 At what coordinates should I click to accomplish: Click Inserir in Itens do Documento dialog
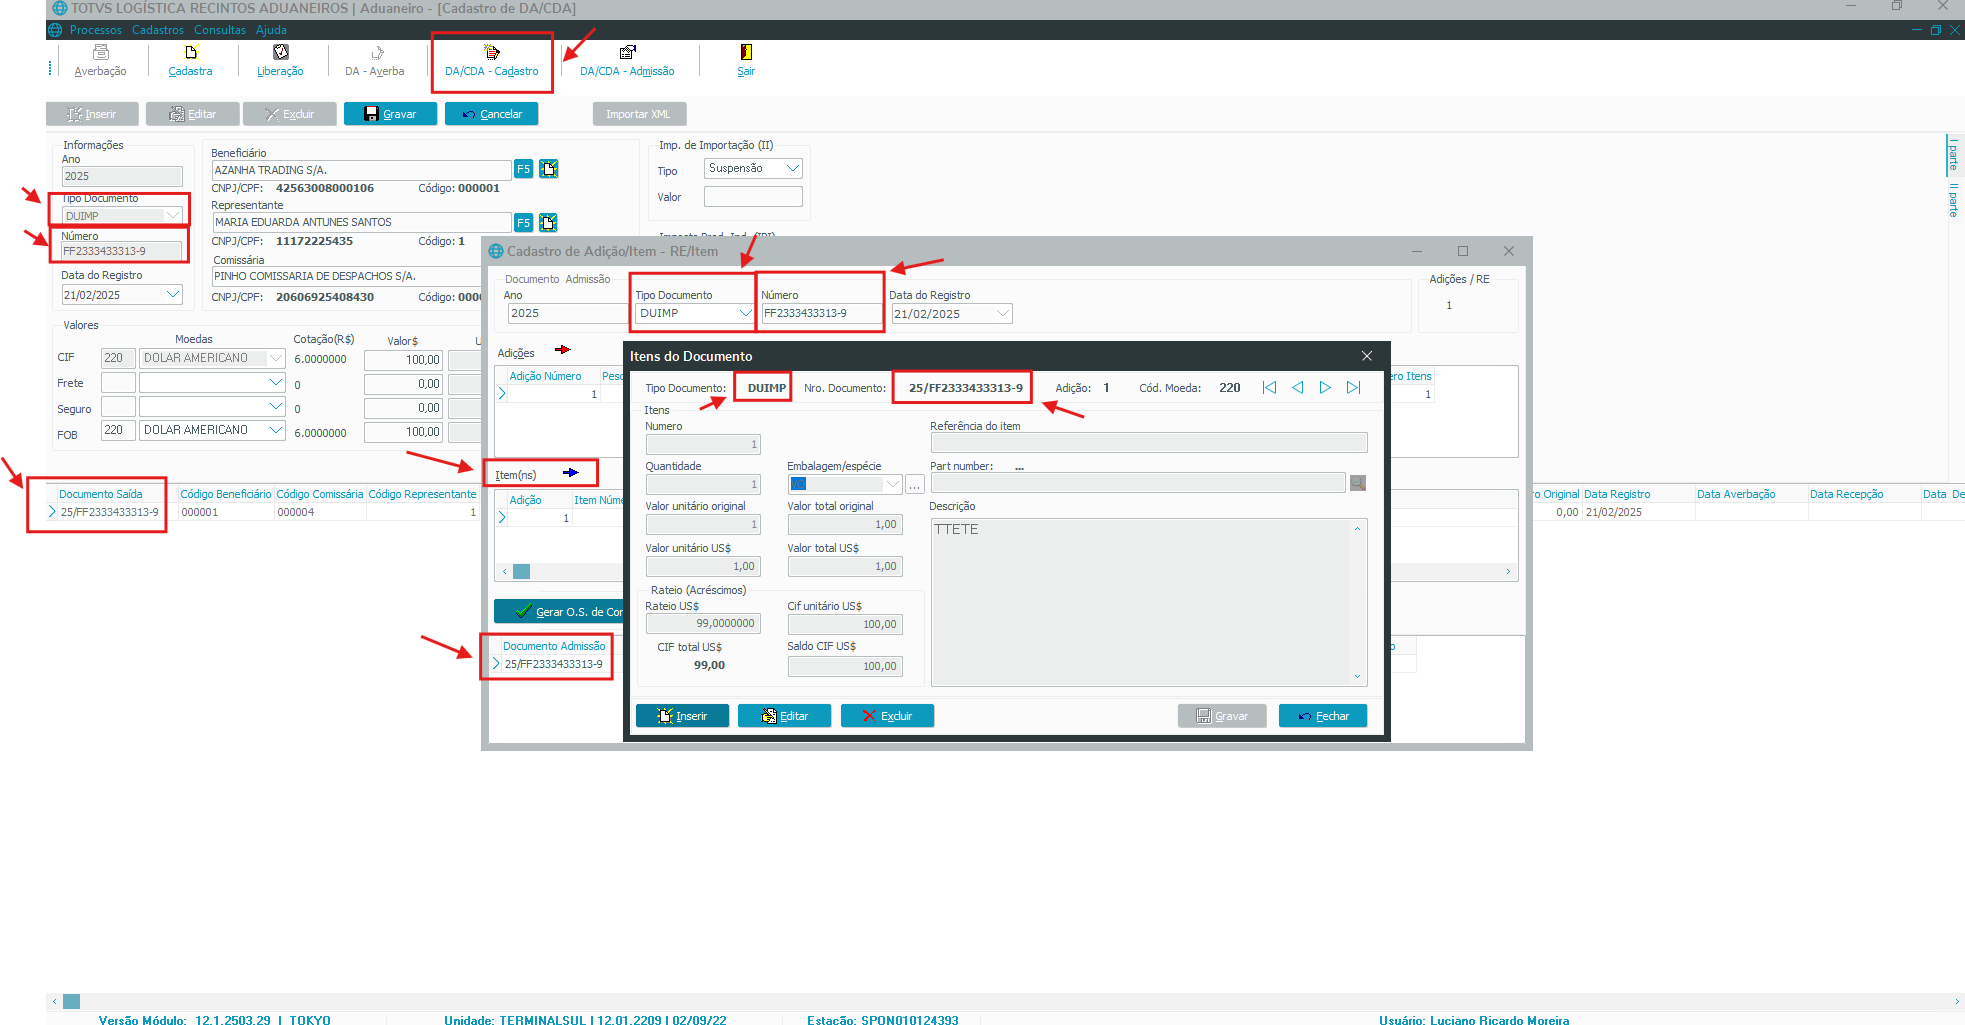[682, 716]
